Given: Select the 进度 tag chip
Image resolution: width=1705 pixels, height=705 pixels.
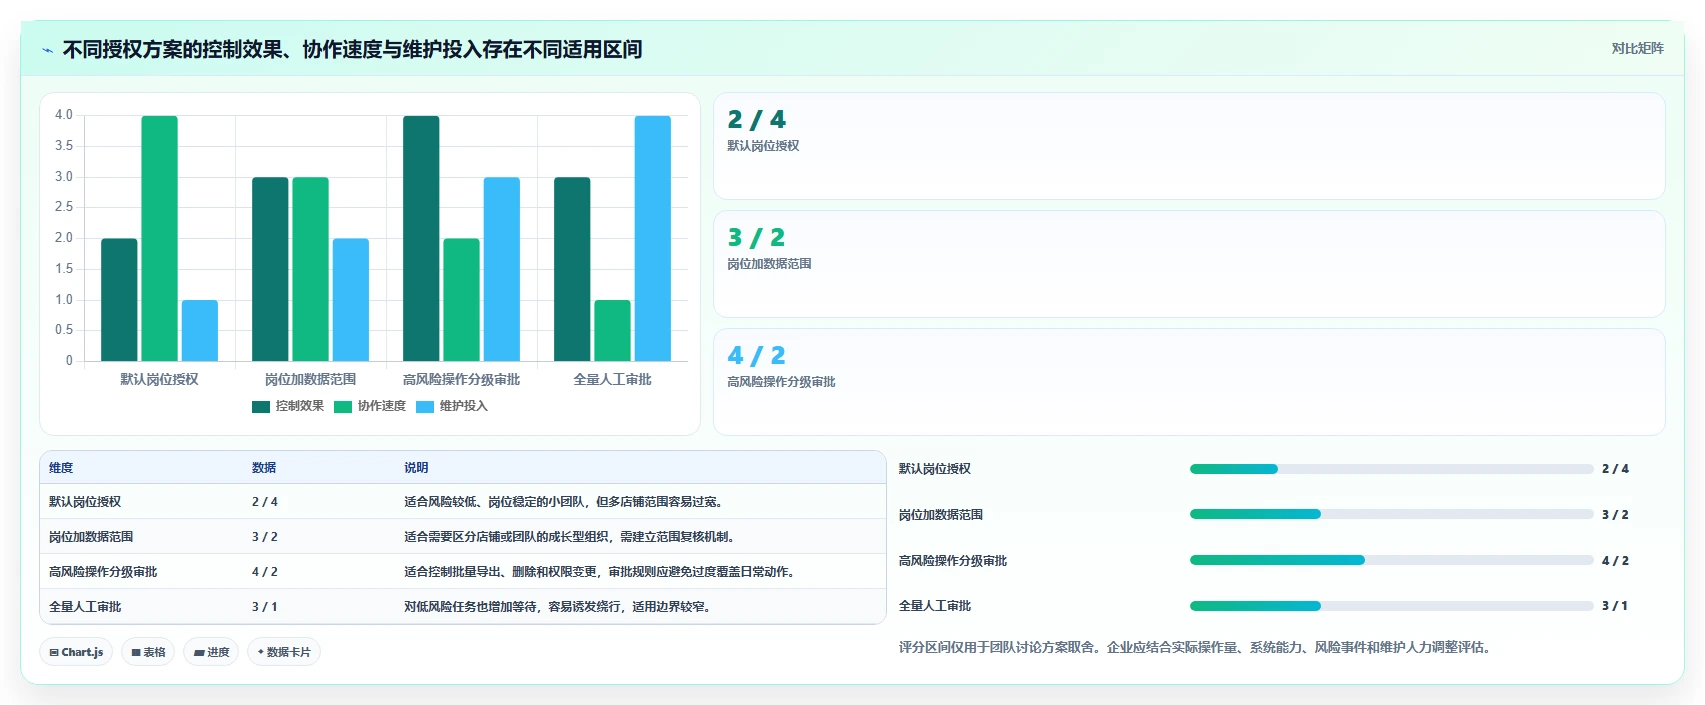Looking at the screenshot, I should click(211, 652).
